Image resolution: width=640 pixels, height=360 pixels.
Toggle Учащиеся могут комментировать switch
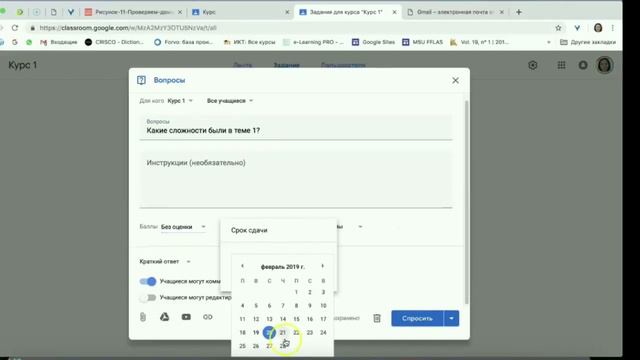(148, 281)
